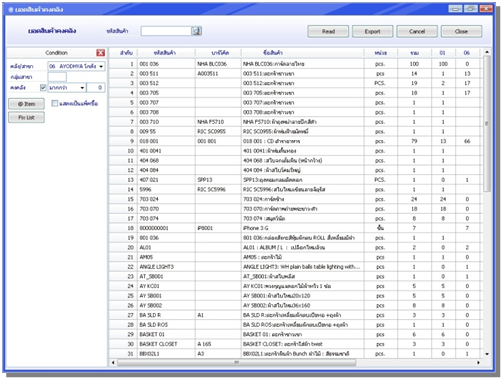
Task: Select the product code cell 009 55
Action: tap(166, 131)
